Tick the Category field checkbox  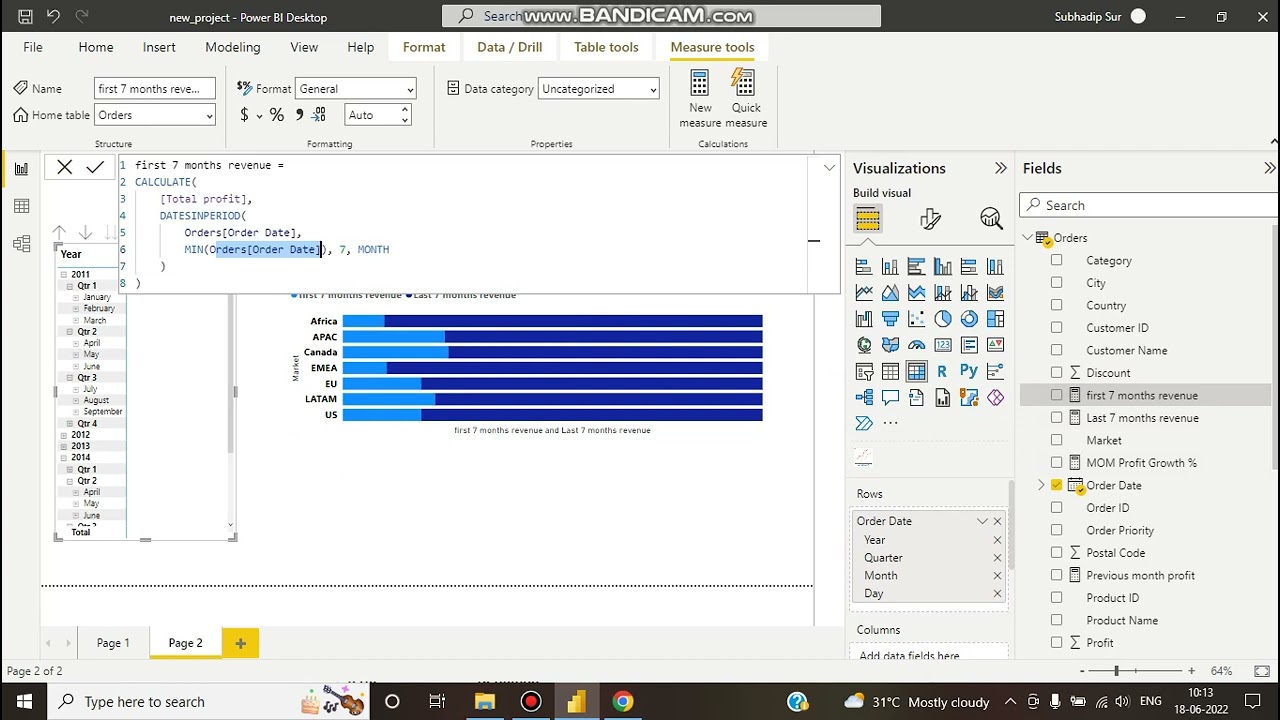(x=1056, y=260)
